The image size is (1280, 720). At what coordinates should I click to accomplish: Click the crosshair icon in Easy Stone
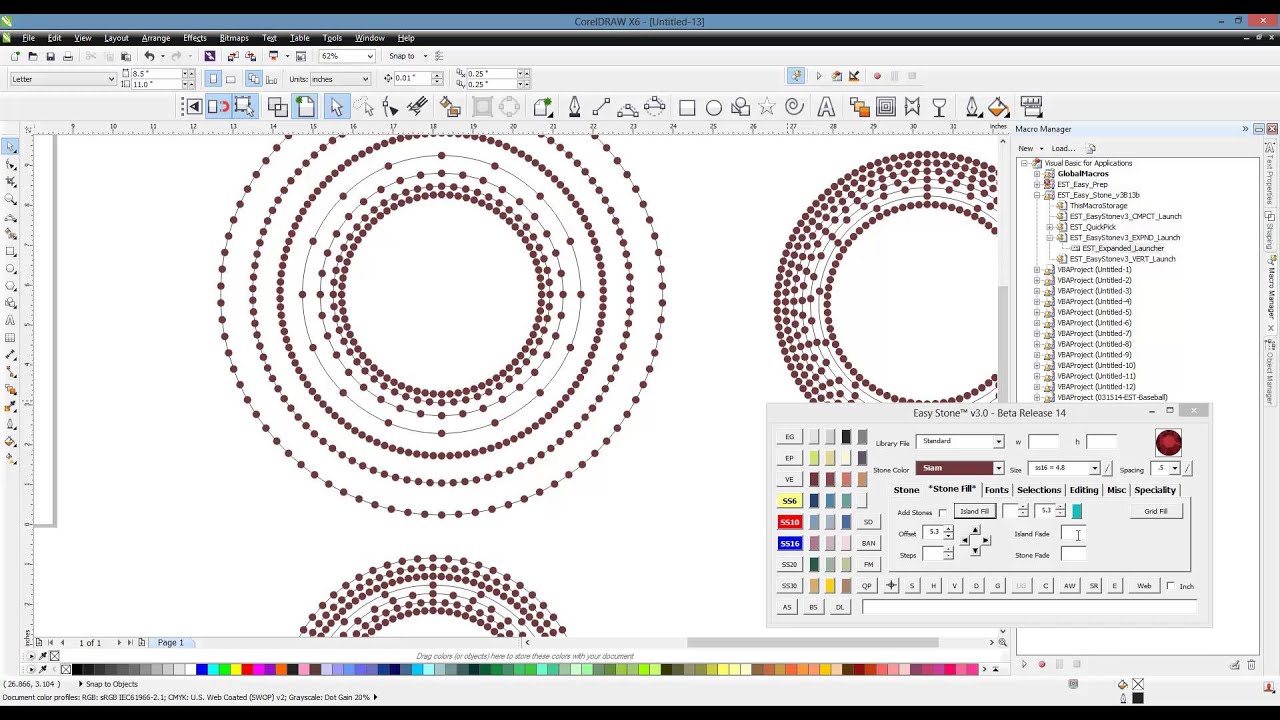pos(891,586)
